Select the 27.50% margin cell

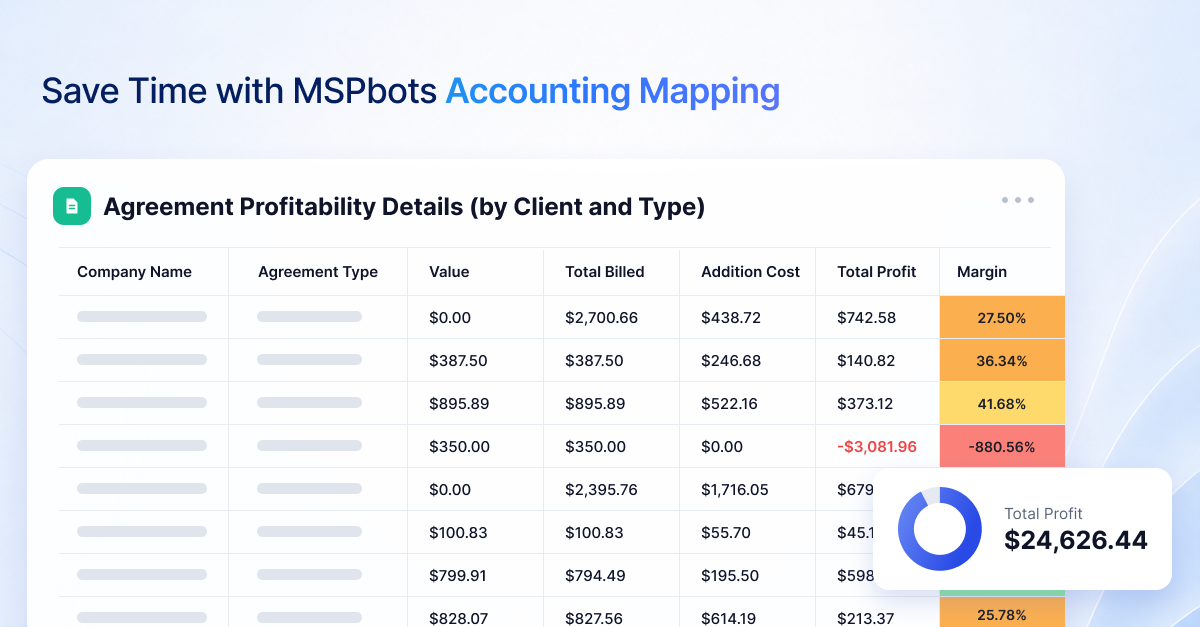coord(1002,318)
